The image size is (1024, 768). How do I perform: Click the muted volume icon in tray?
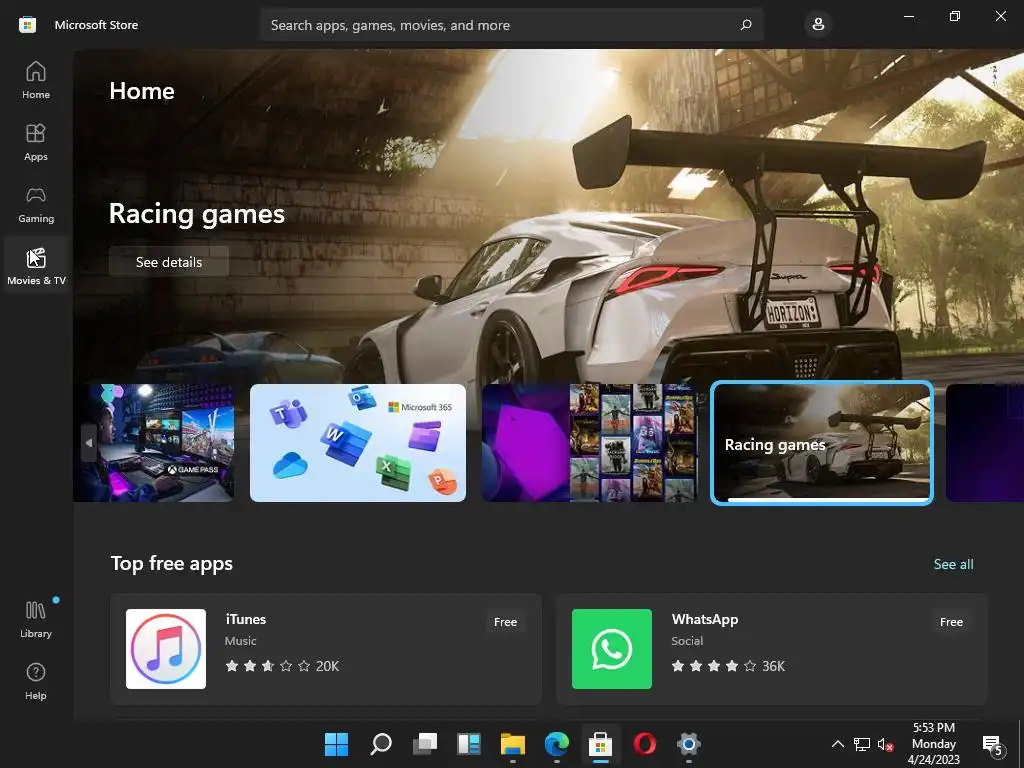[x=885, y=744]
